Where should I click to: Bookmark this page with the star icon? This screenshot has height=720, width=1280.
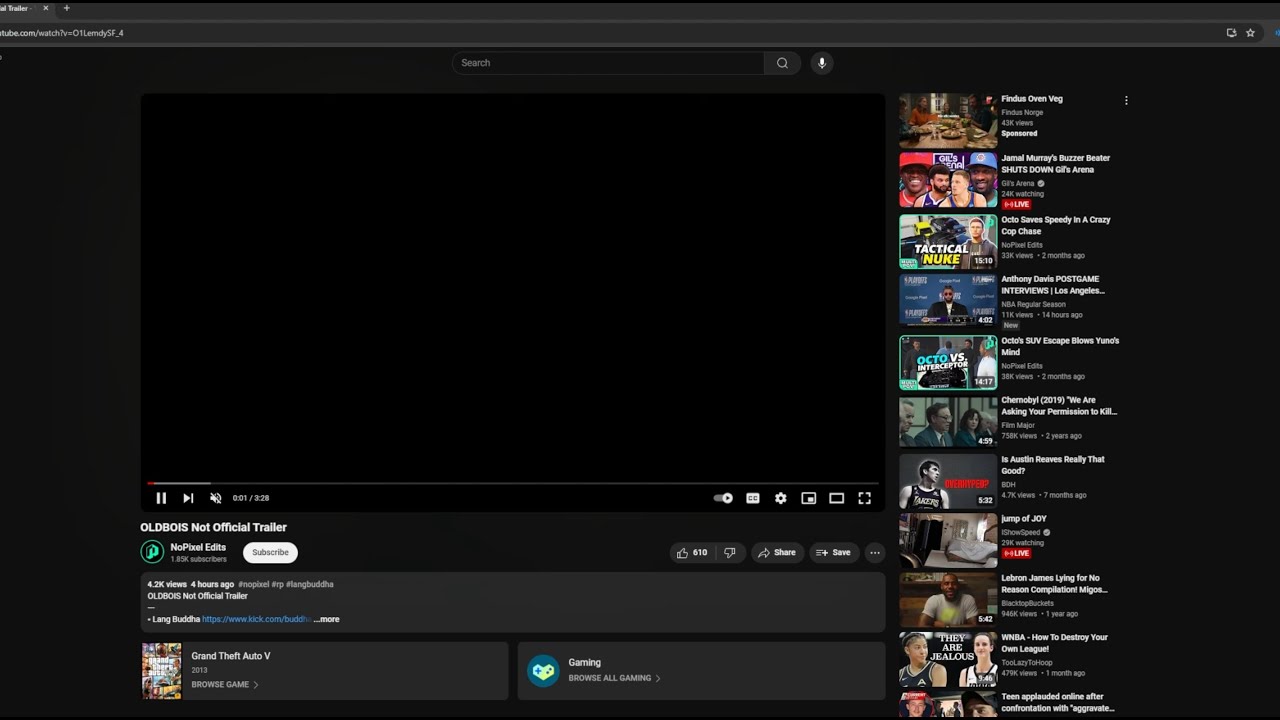[x=1250, y=33]
